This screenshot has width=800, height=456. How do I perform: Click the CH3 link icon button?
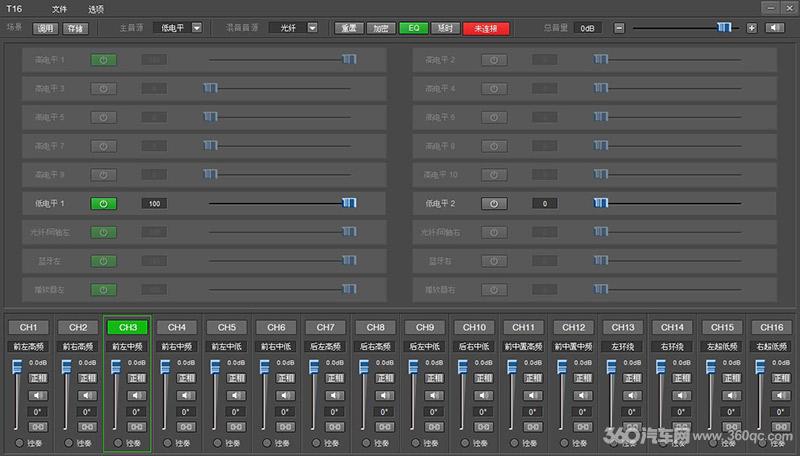point(137,427)
